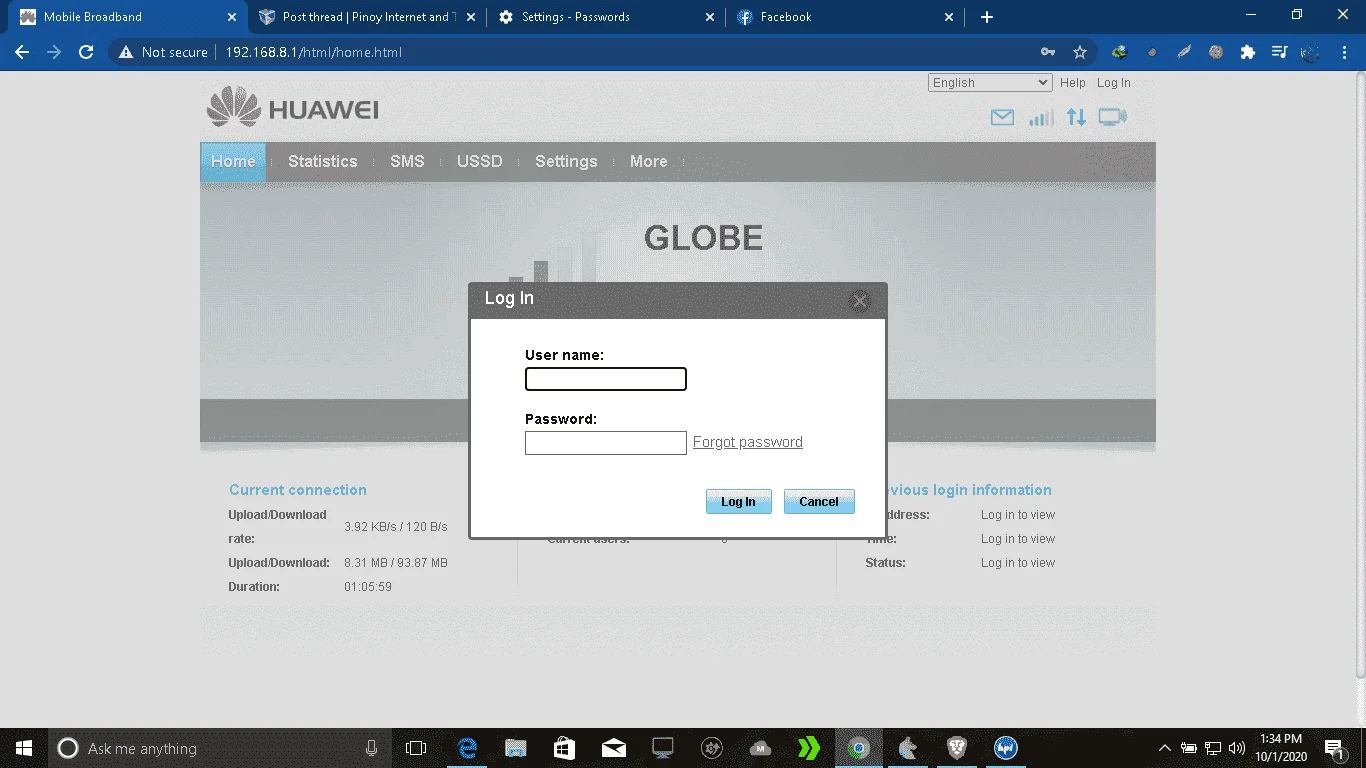The height and width of the screenshot is (768, 1366).
Task: Click the Not secure warning icon
Action: (126, 52)
